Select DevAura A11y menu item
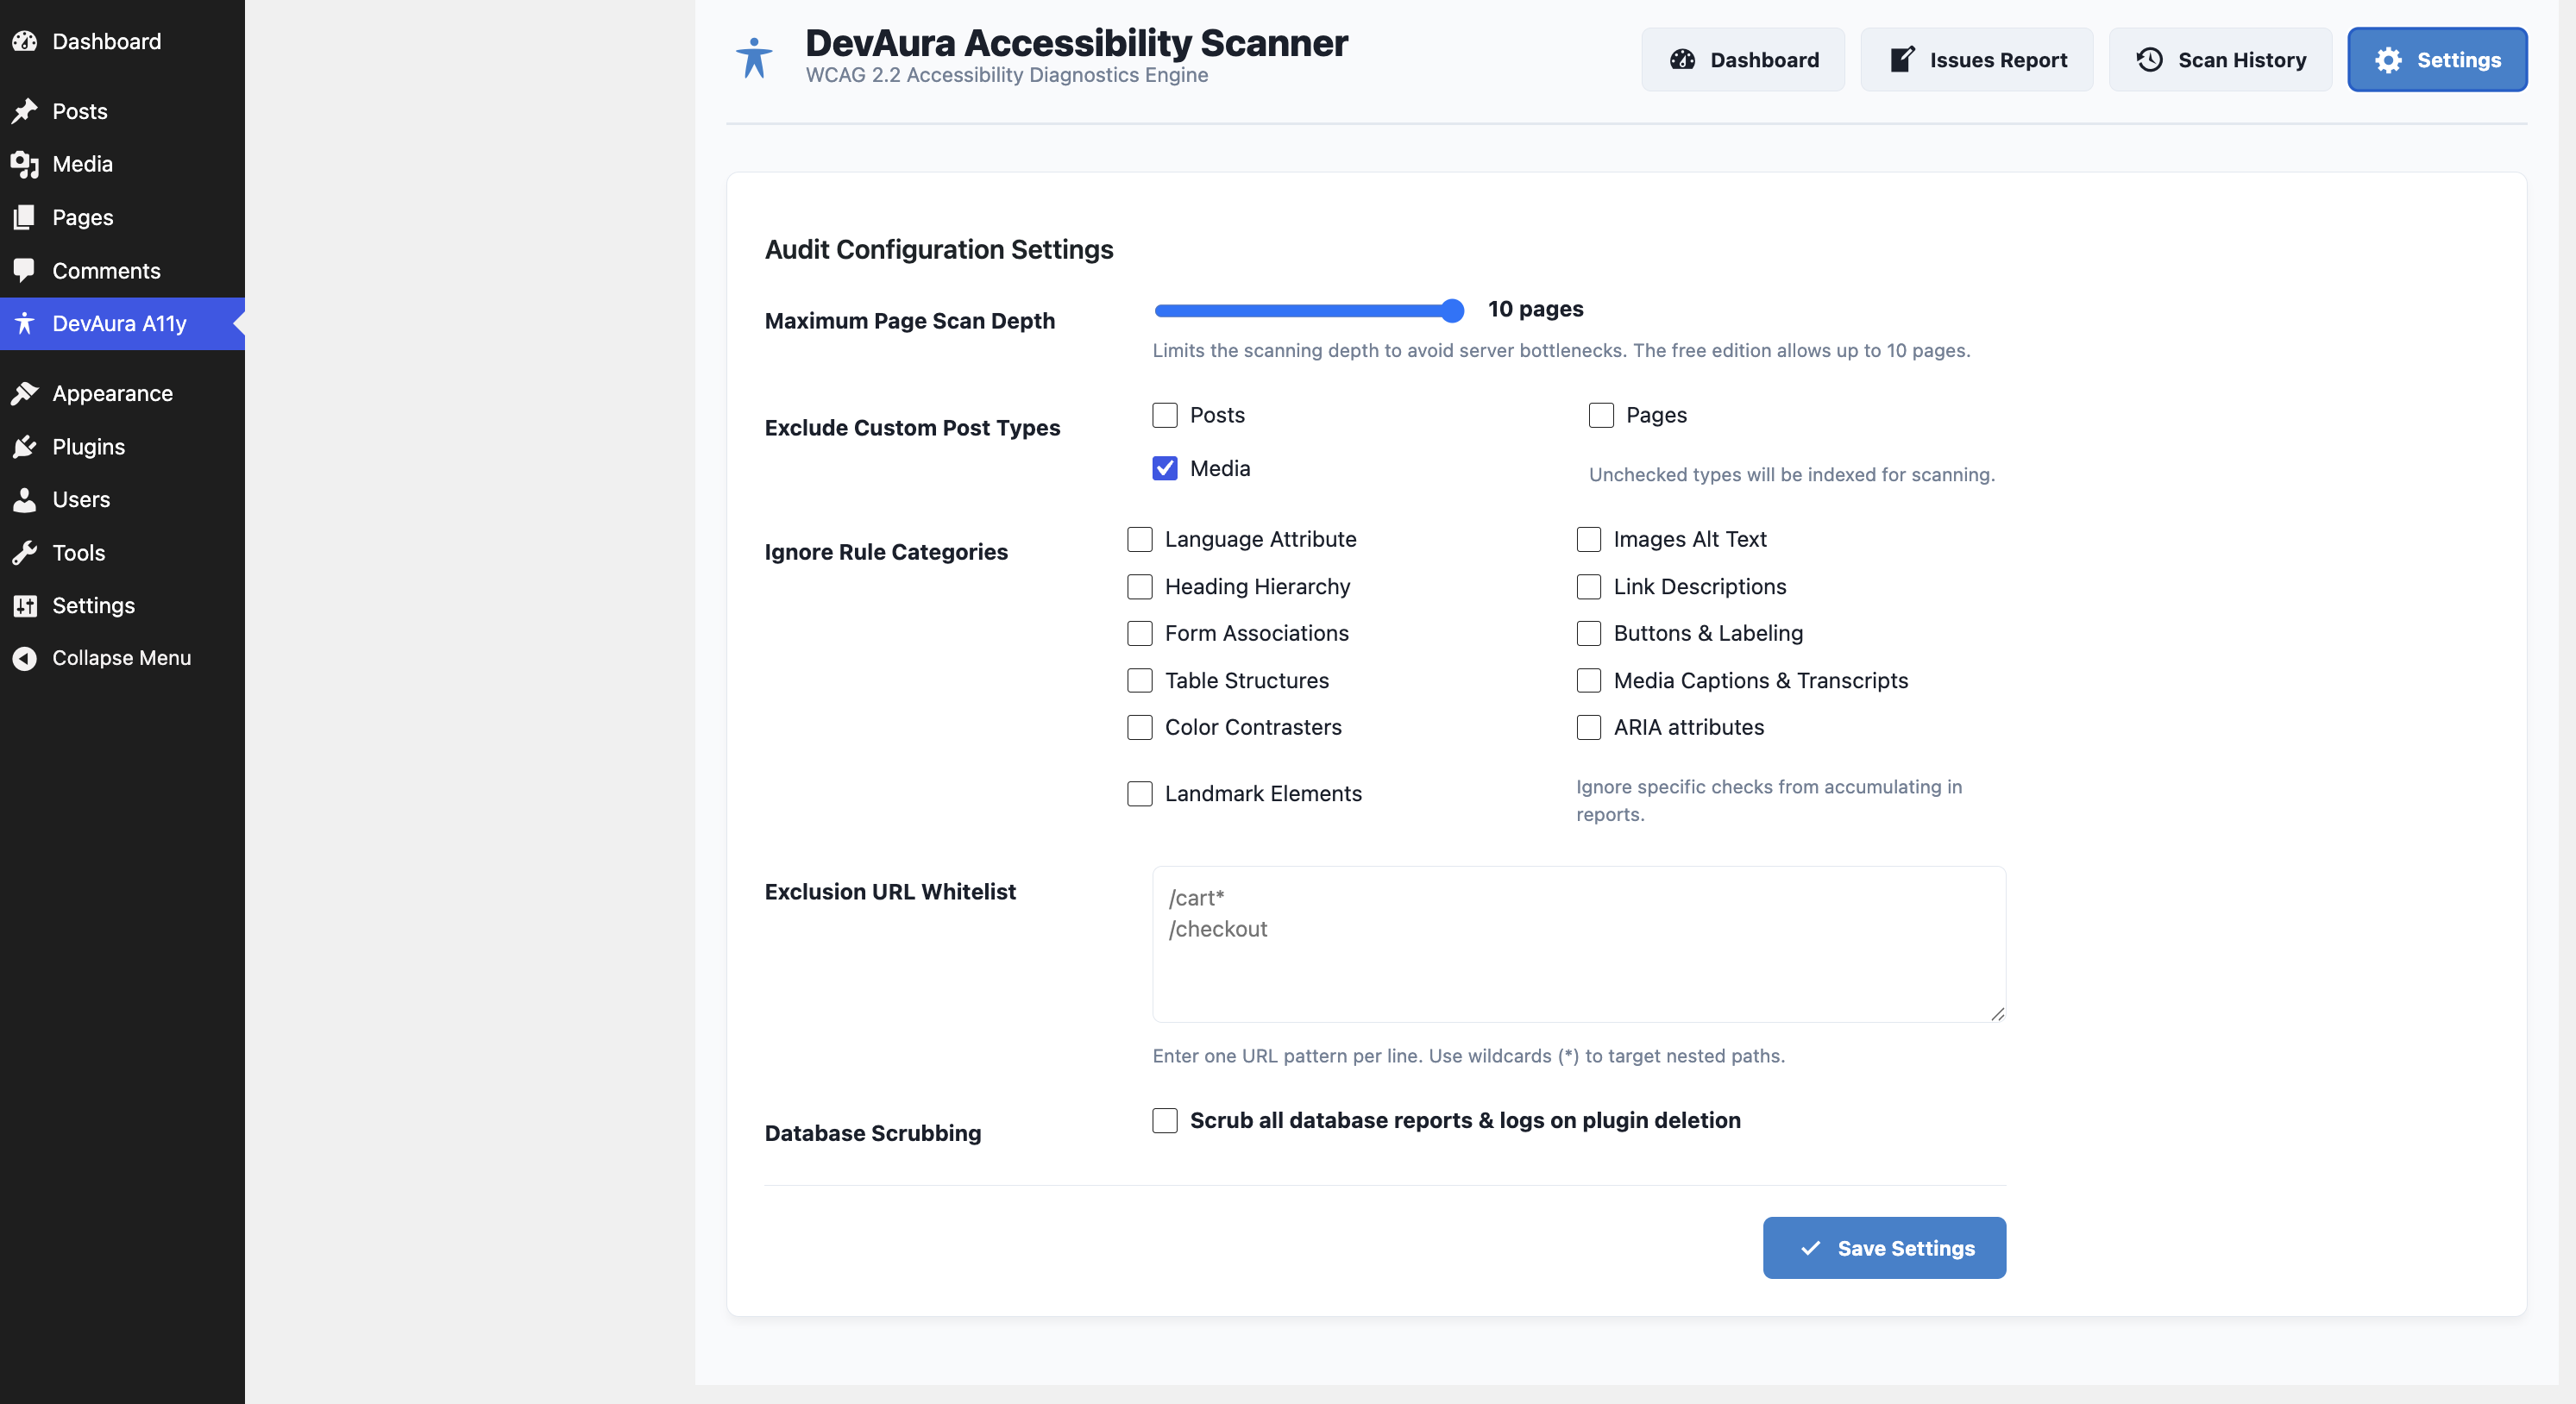This screenshot has width=2576, height=1404. (122, 323)
